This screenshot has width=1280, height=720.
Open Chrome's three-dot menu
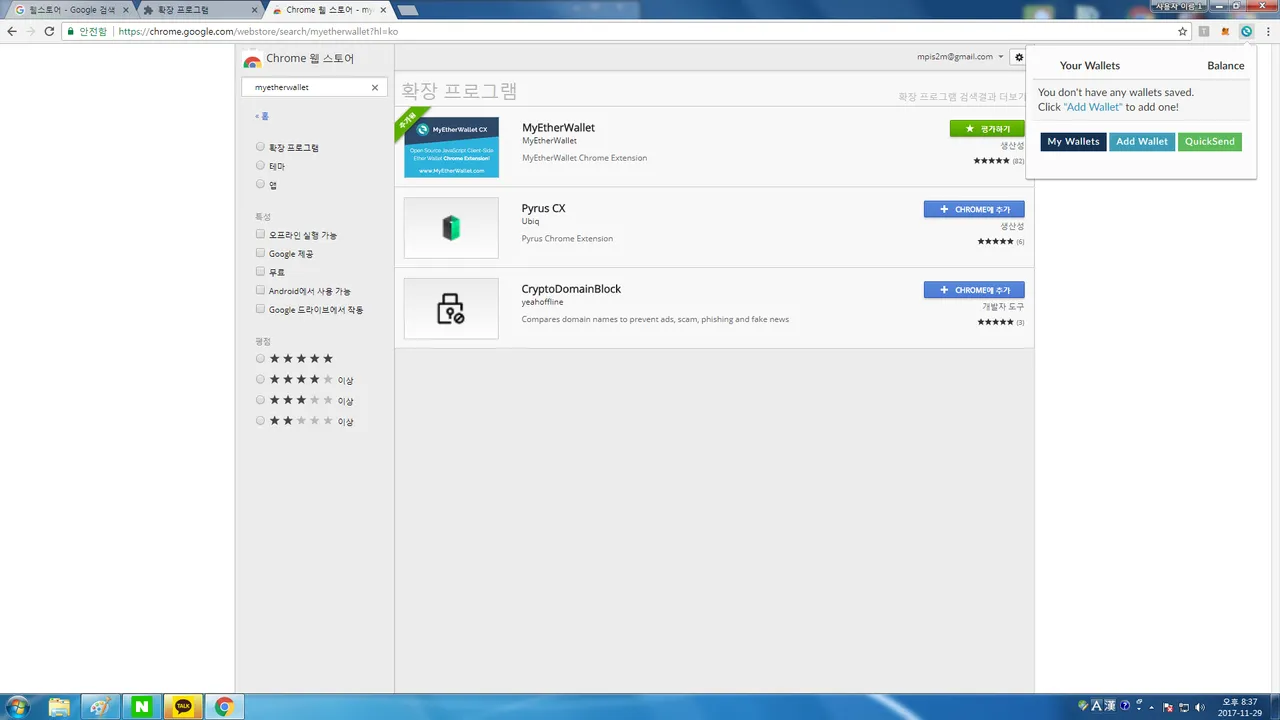(x=1268, y=31)
